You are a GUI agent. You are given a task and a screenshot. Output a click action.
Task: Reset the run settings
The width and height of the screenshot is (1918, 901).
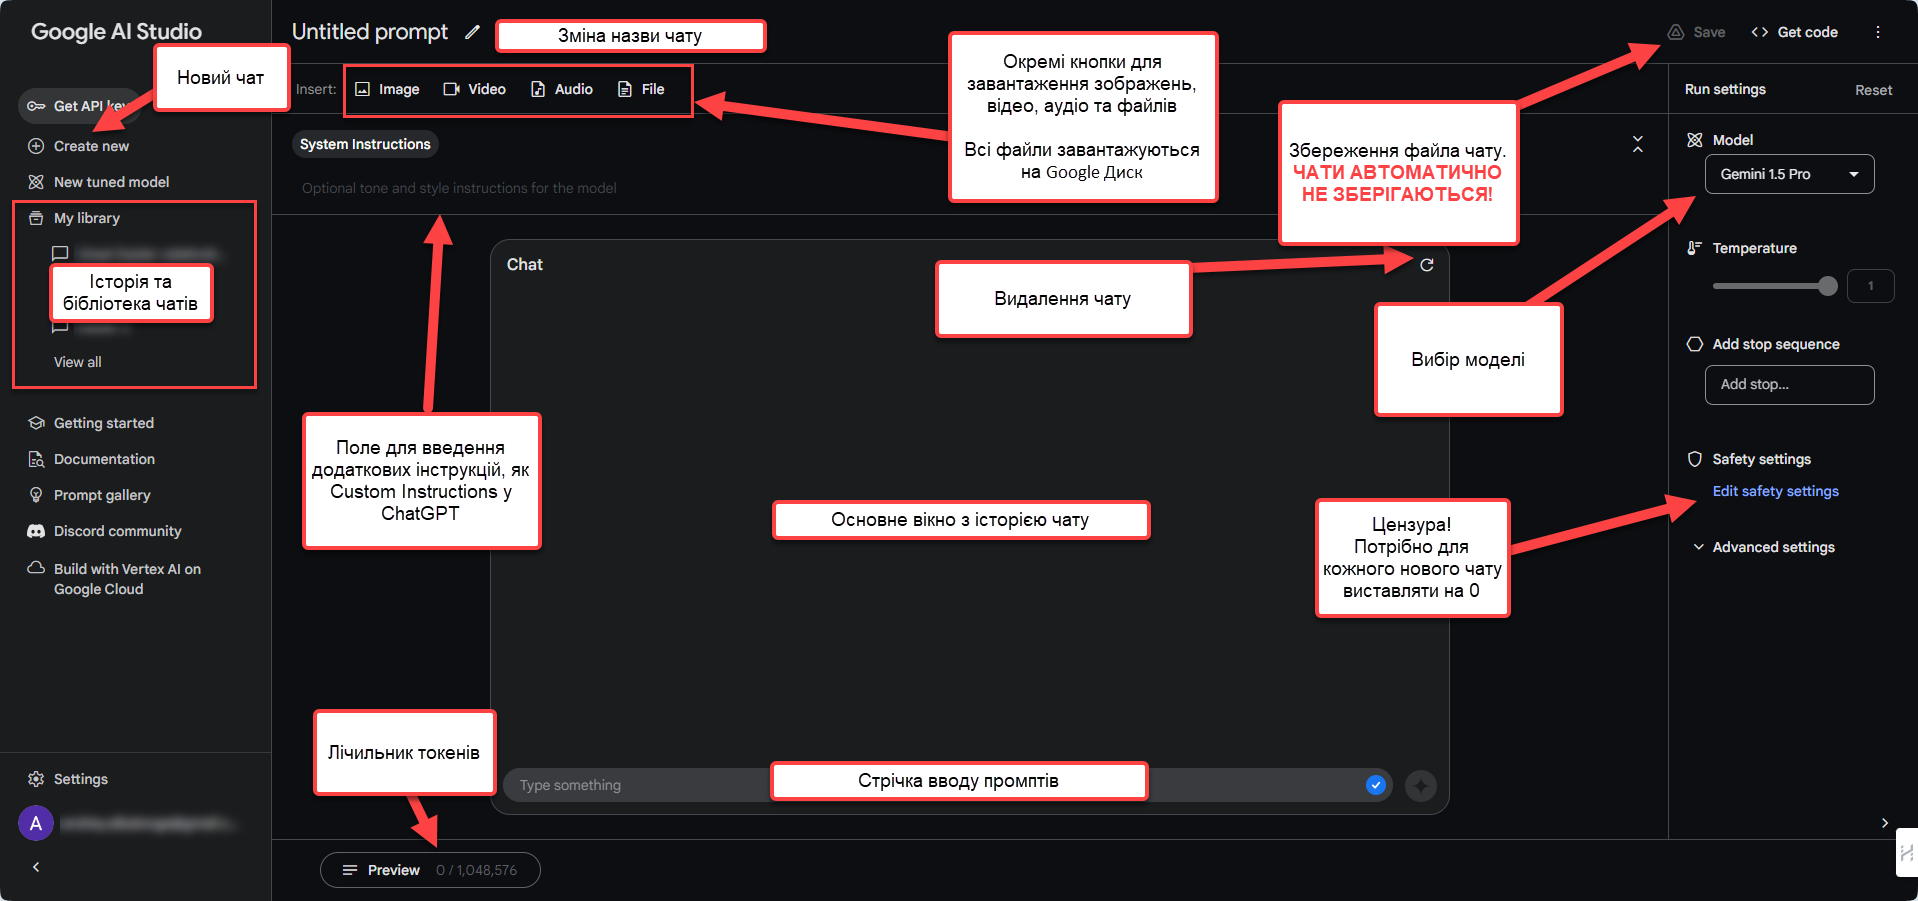click(1873, 90)
